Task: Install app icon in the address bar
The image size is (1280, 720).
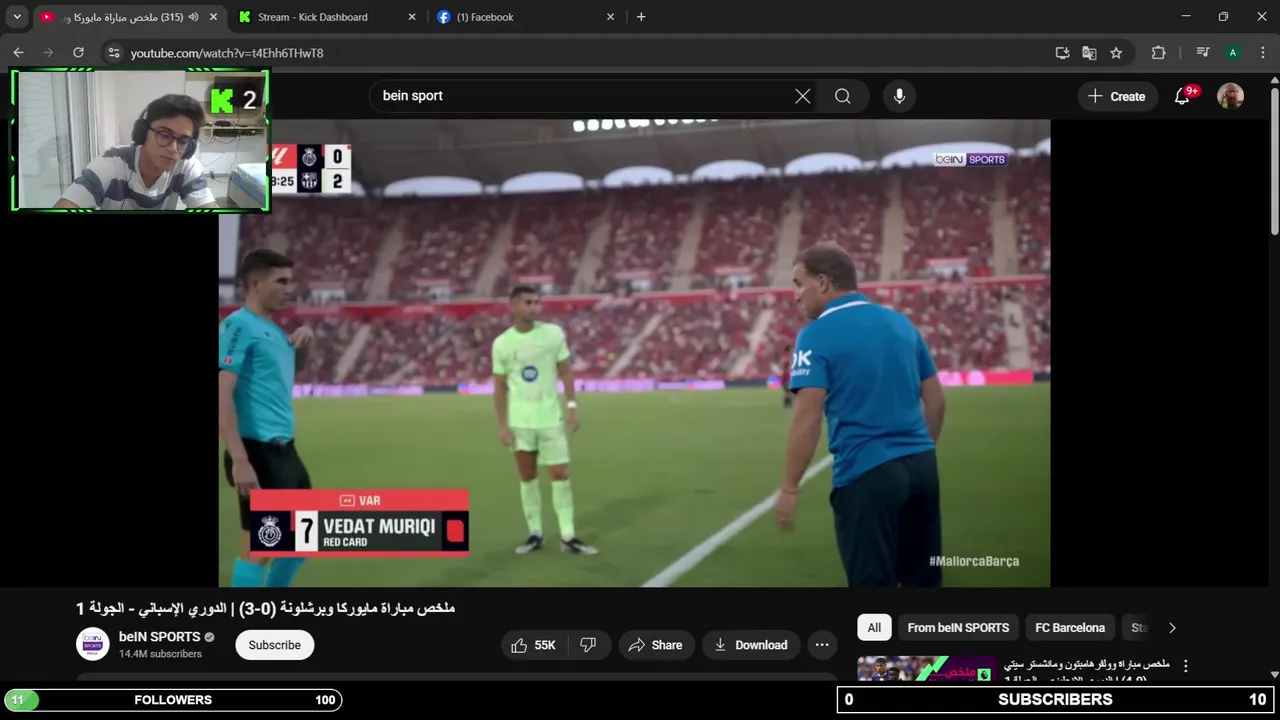Action: [1062, 53]
